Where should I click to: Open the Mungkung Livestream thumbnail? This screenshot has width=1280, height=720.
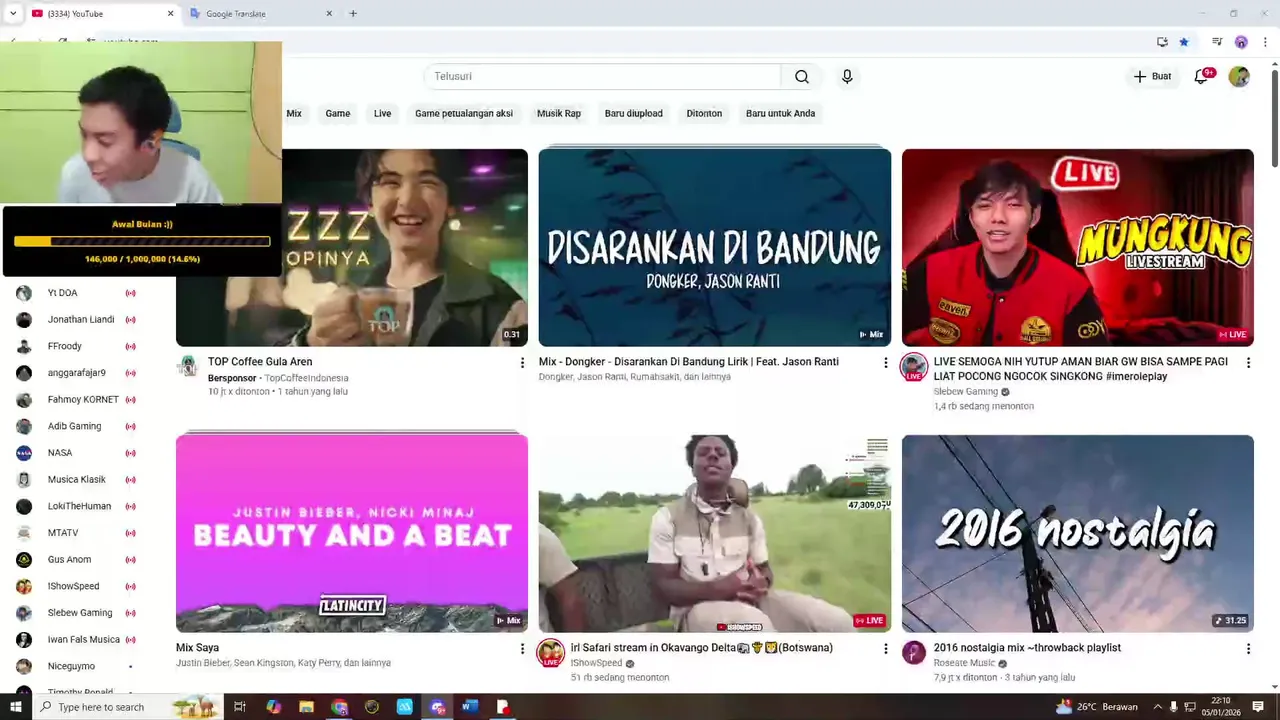[1078, 248]
